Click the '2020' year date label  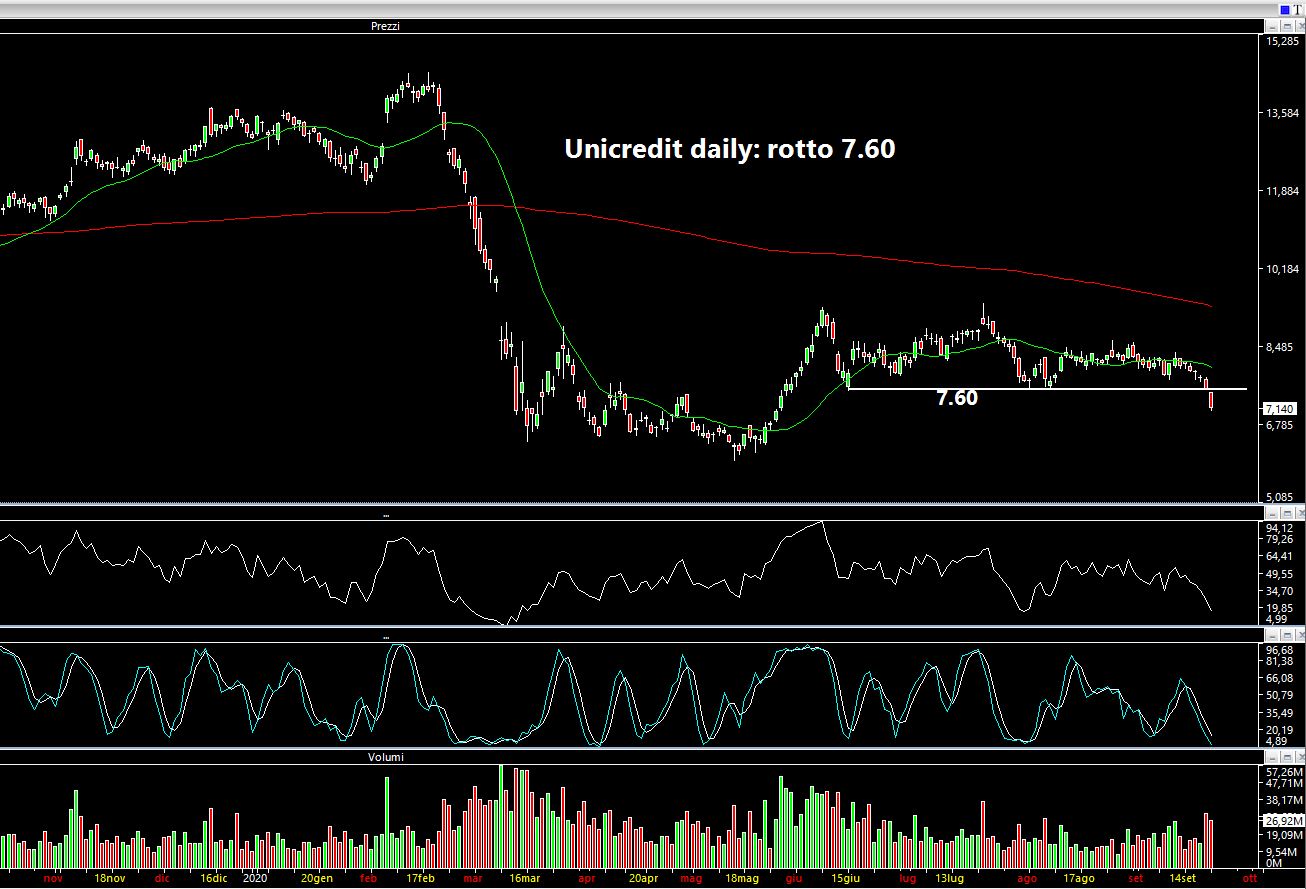pyautogui.click(x=255, y=878)
